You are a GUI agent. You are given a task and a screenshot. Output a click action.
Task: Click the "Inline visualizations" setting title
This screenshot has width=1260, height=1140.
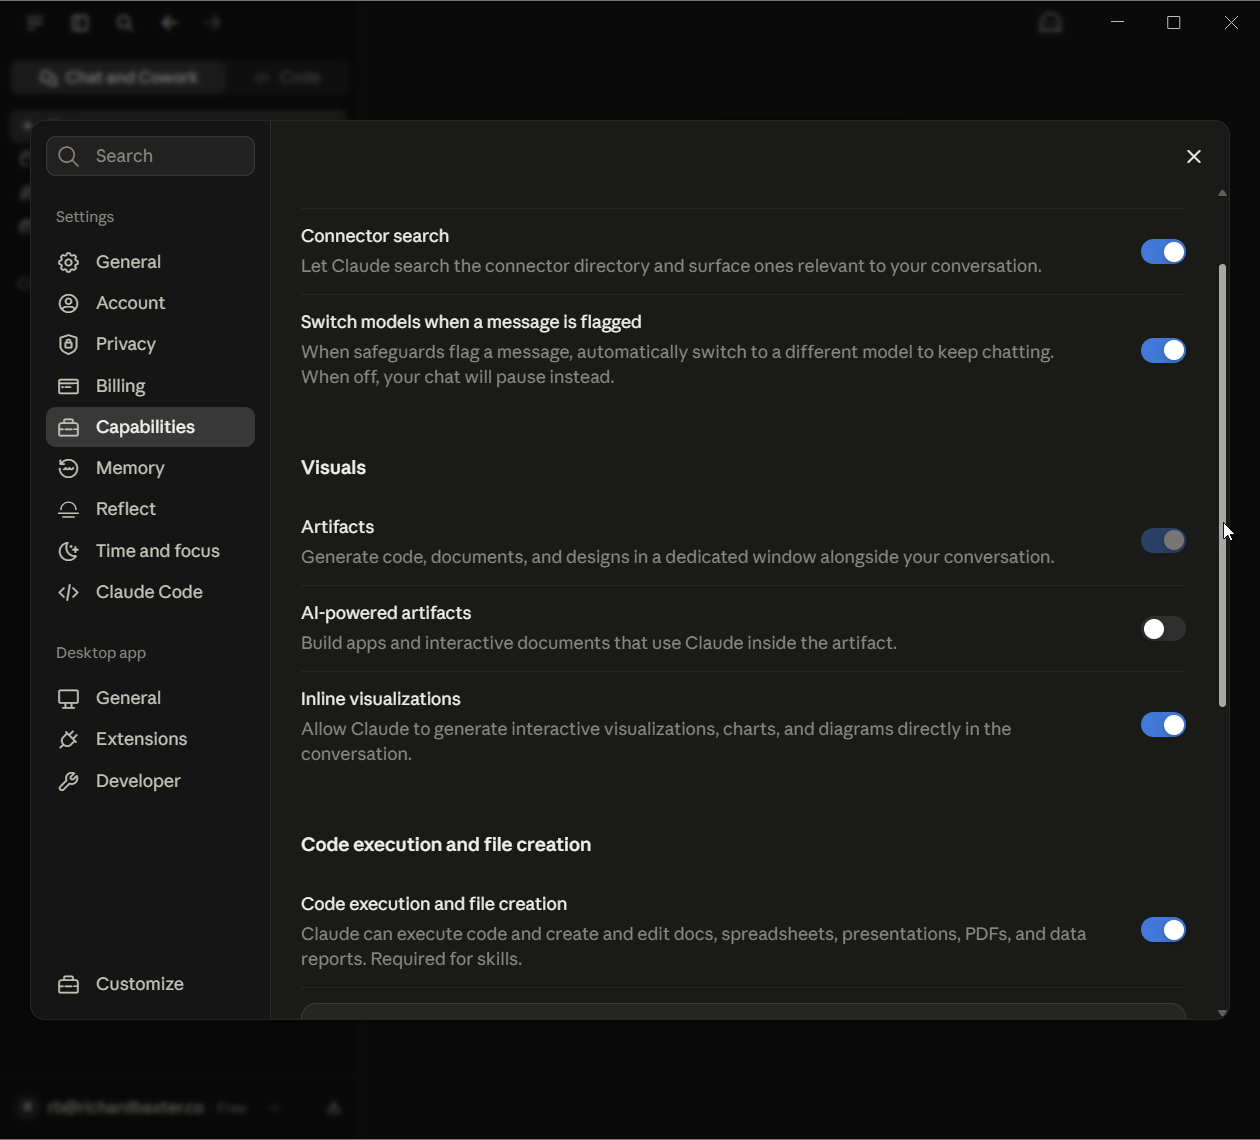[381, 699]
